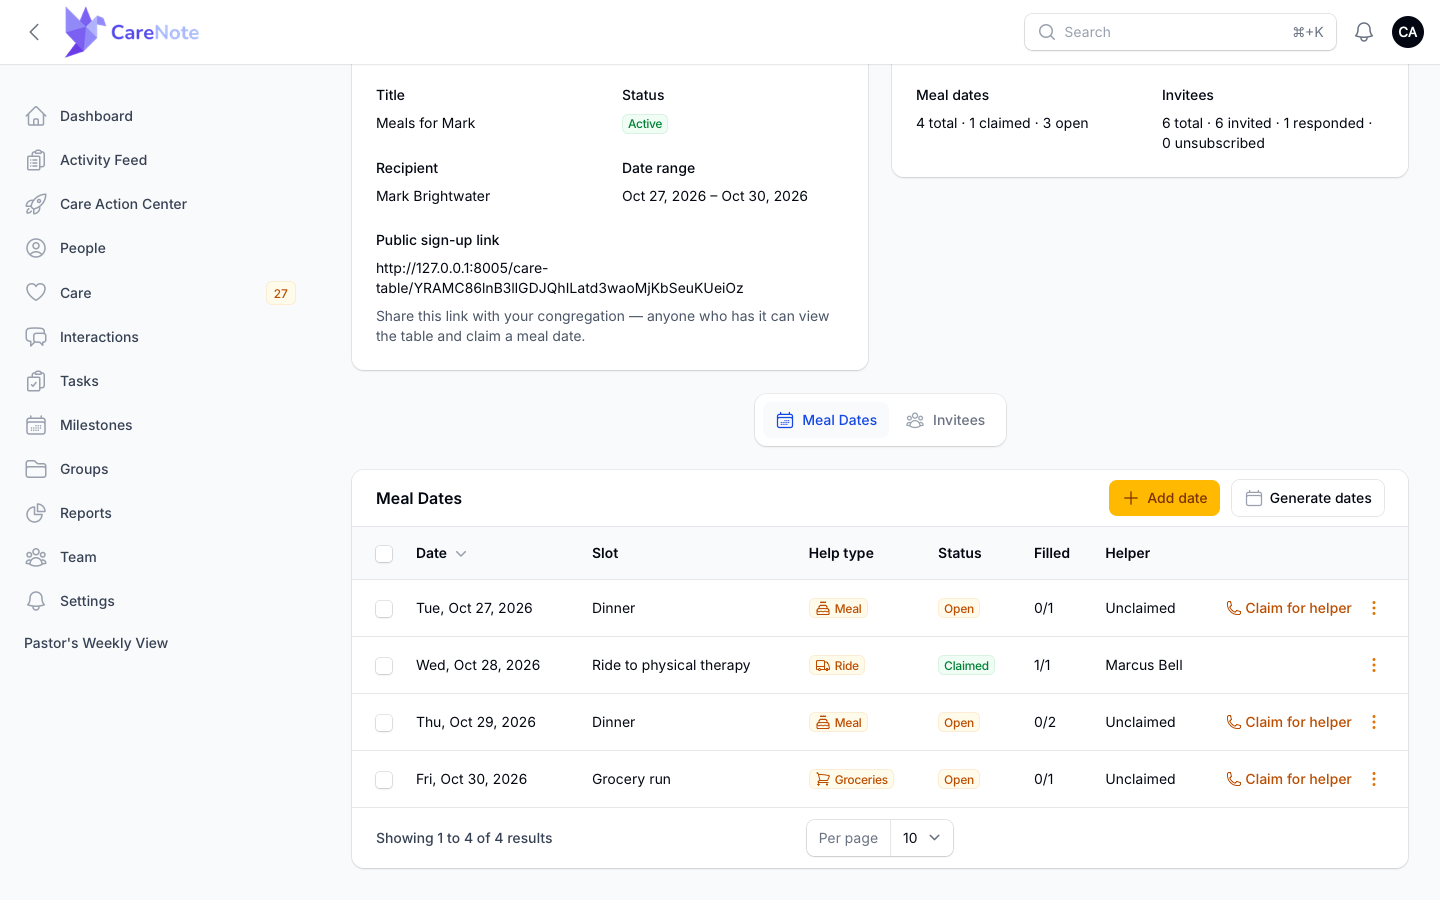Click the Team people icon
Viewport: 1440px width, 900px height.
click(36, 557)
